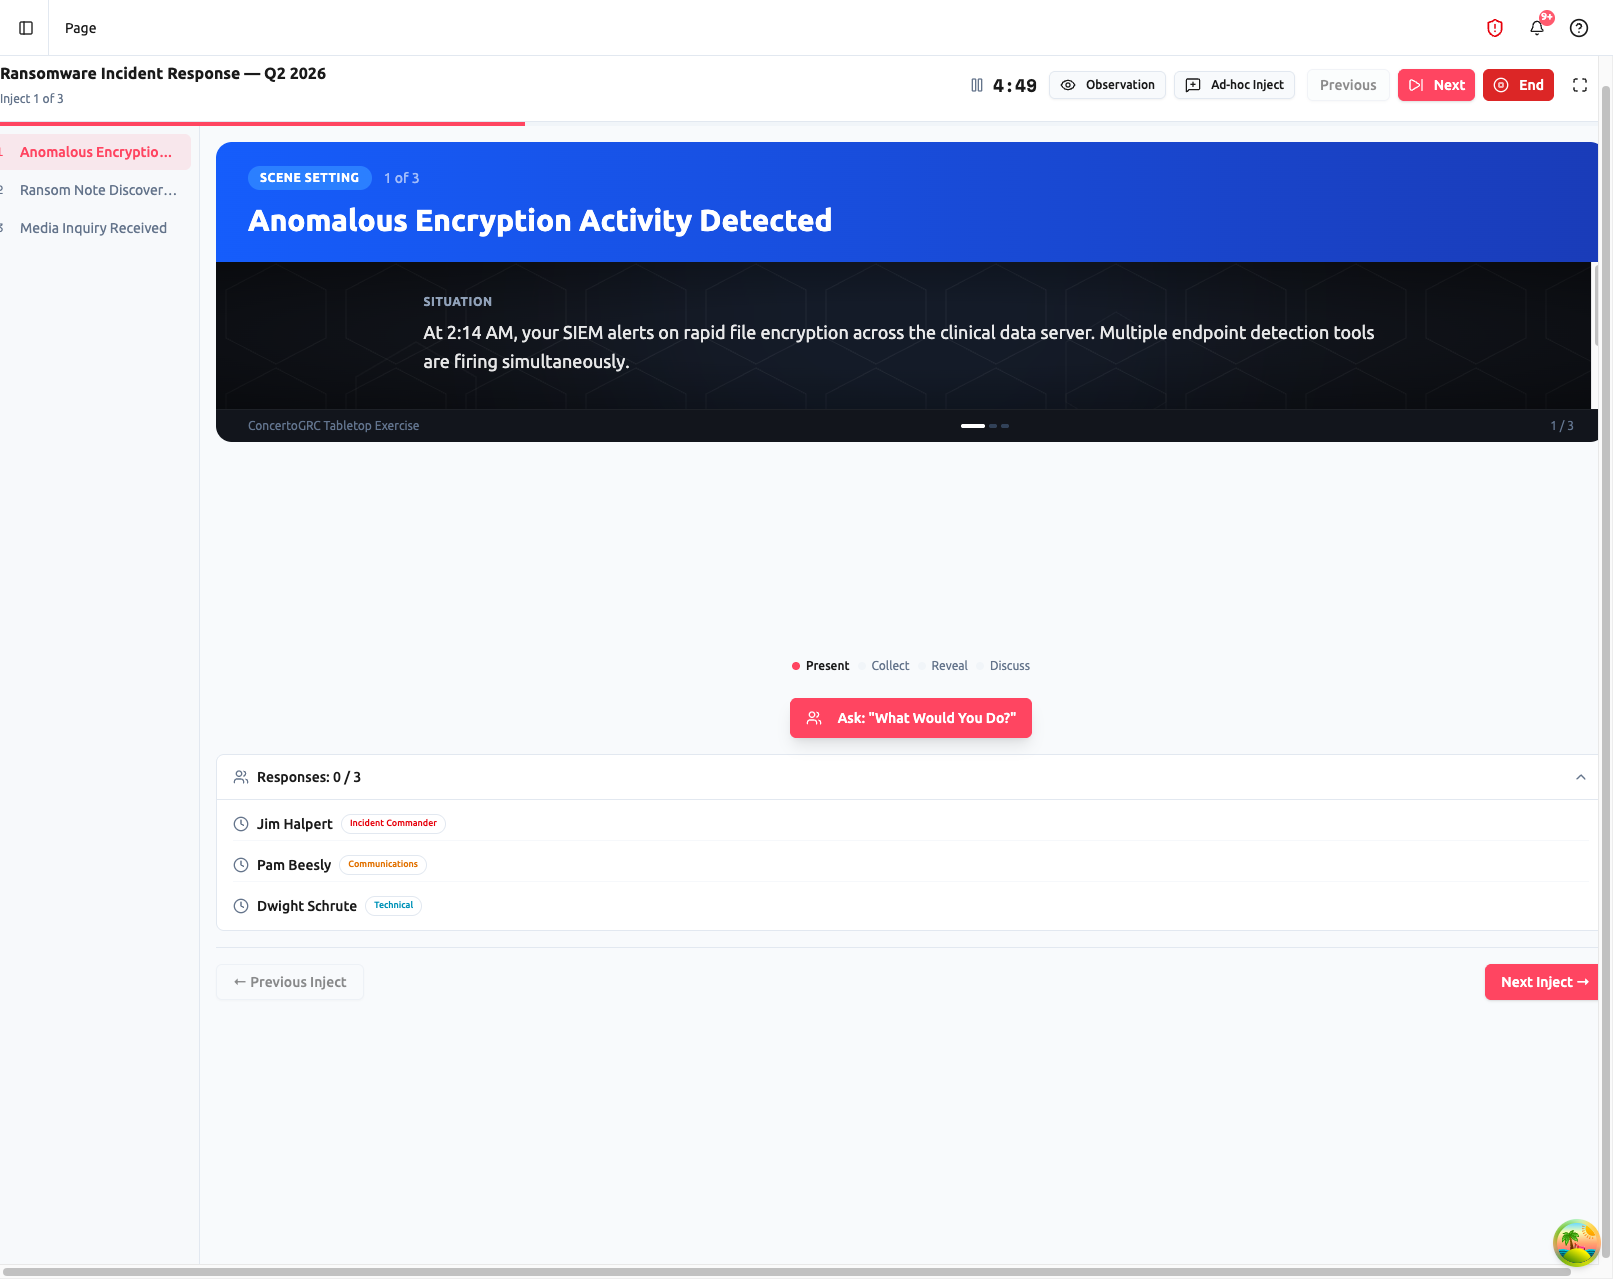Open the red shield alert icon
The image size is (1613, 1279).
1495,28
